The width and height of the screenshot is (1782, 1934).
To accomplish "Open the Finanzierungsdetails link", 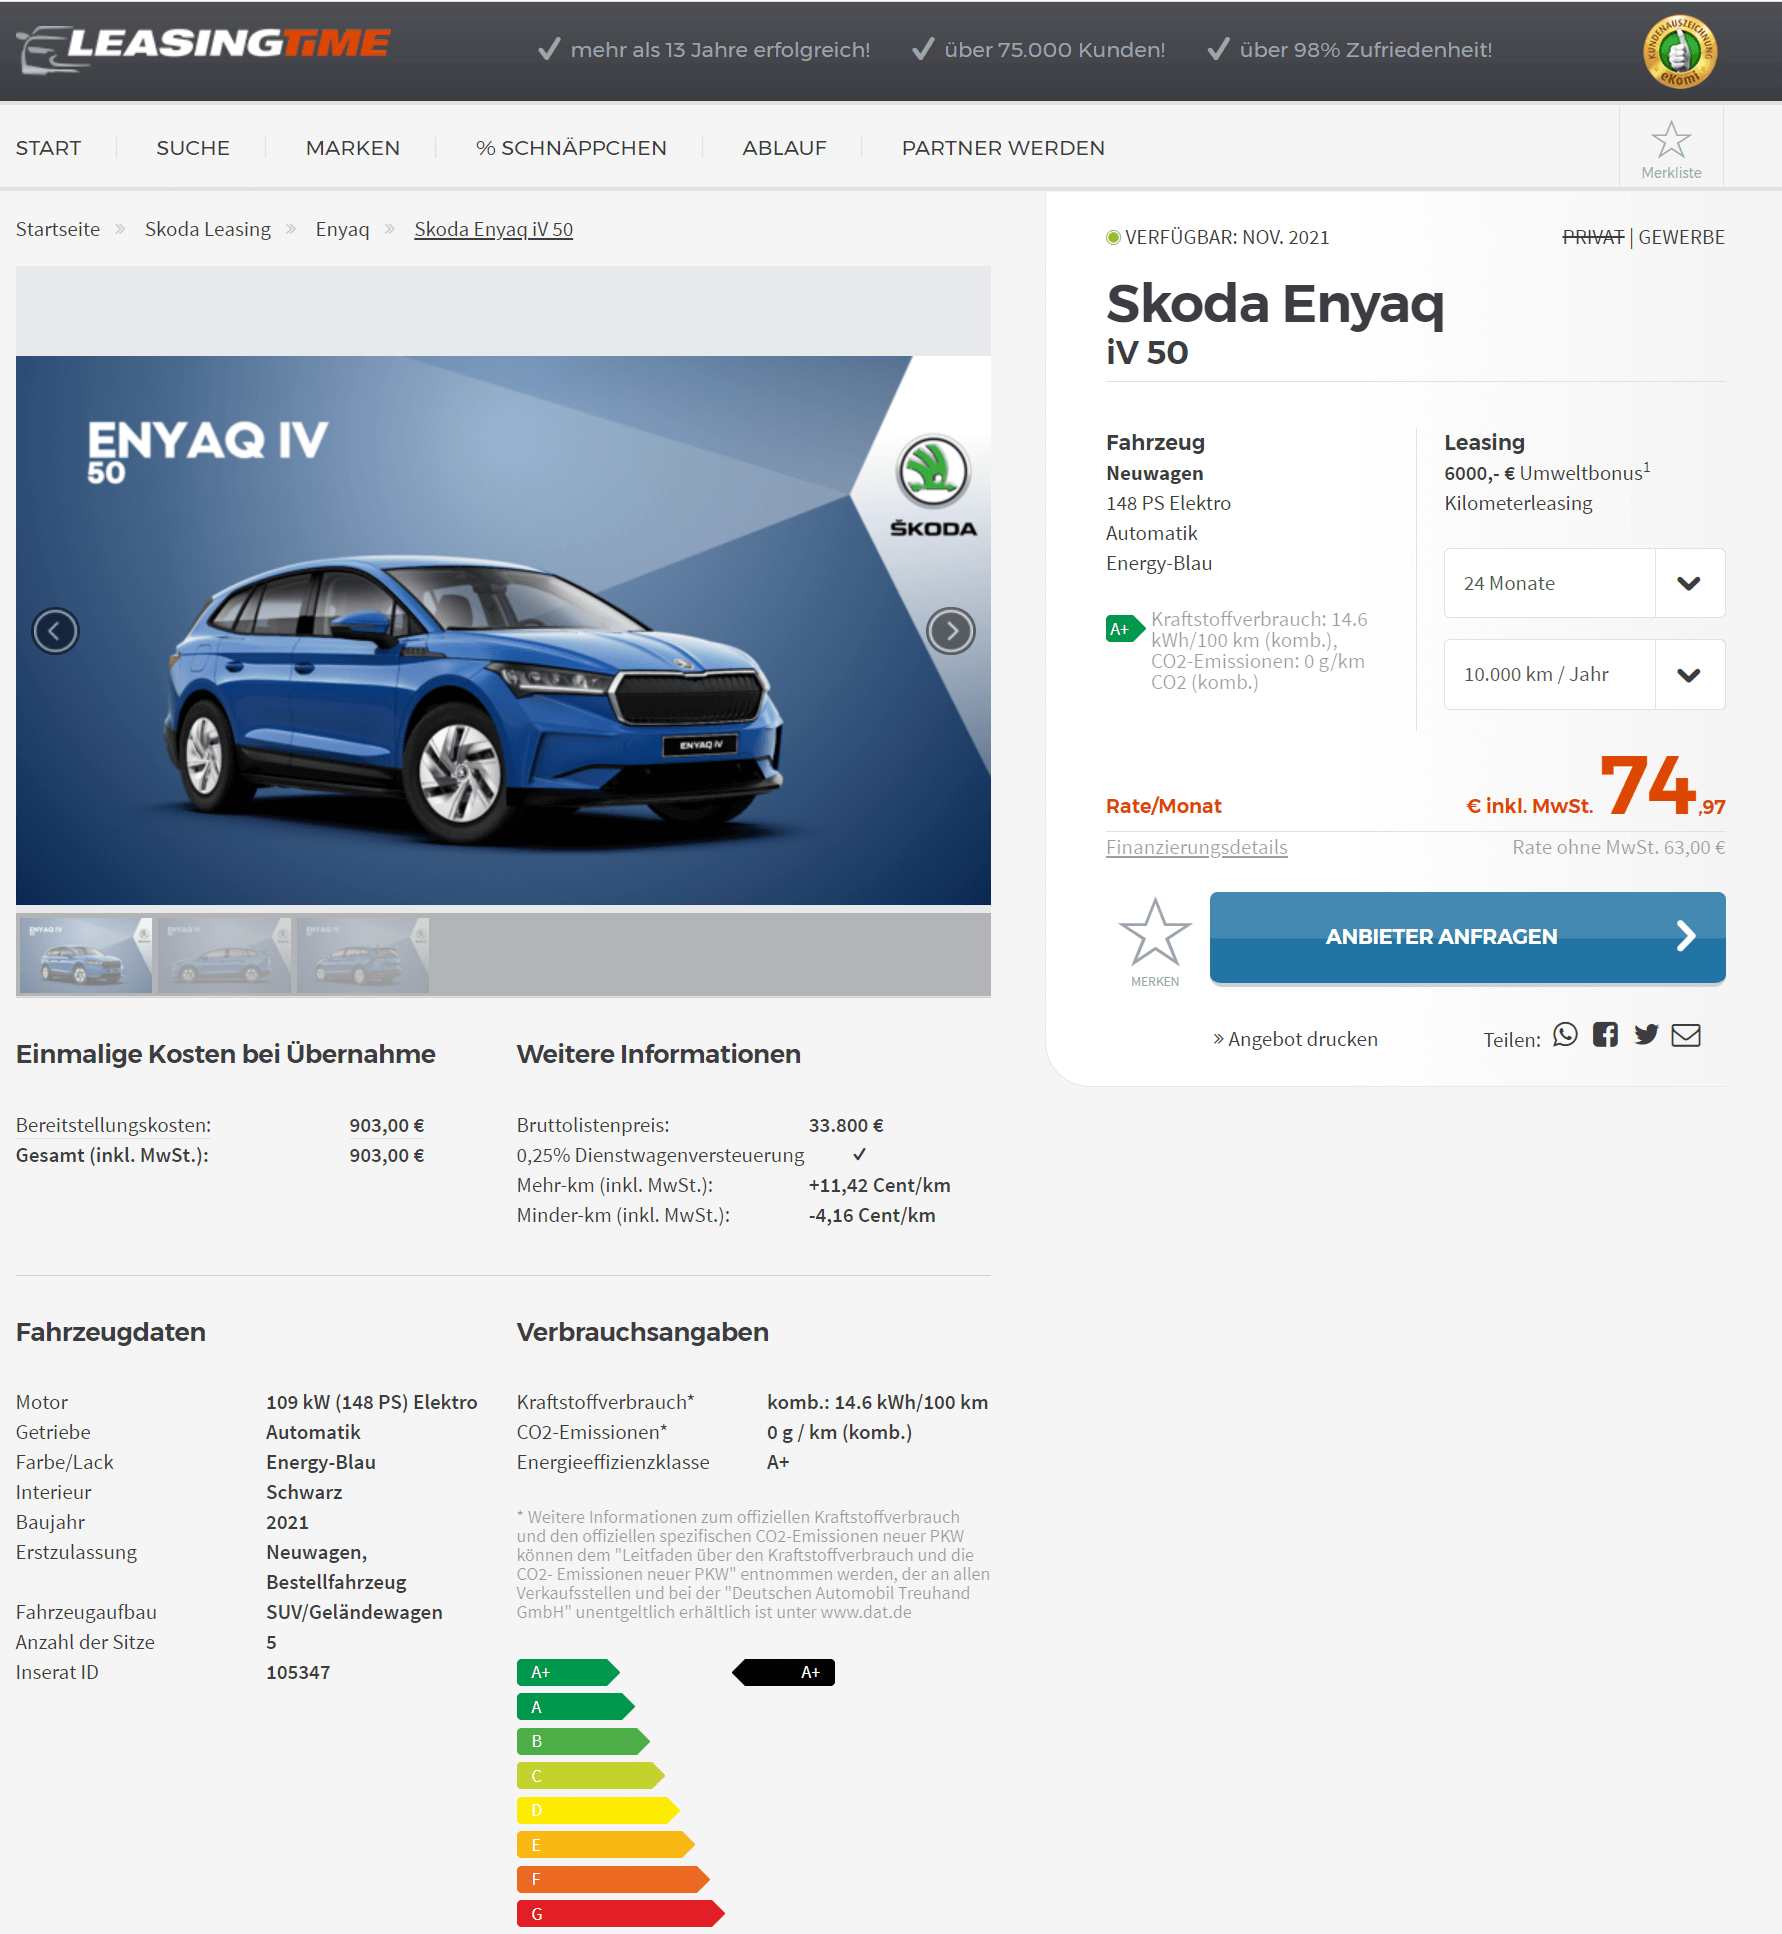I will tap(1196, 847).
